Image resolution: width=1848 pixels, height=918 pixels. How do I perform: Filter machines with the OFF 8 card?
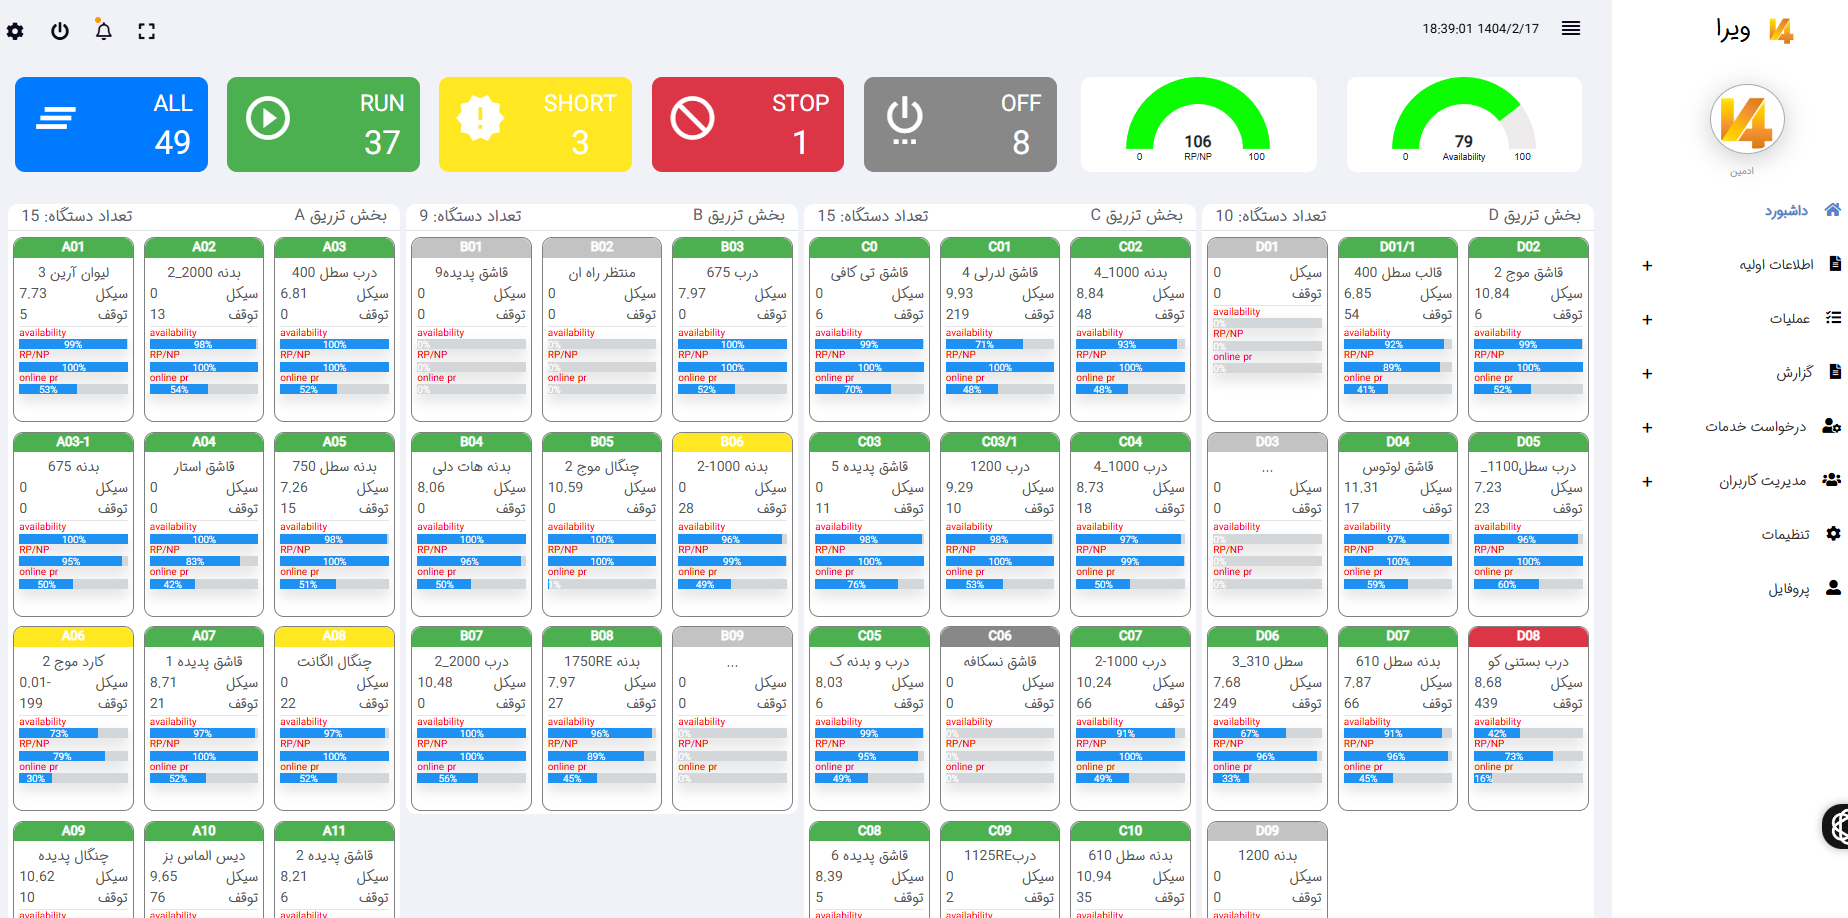click(960, 124)
